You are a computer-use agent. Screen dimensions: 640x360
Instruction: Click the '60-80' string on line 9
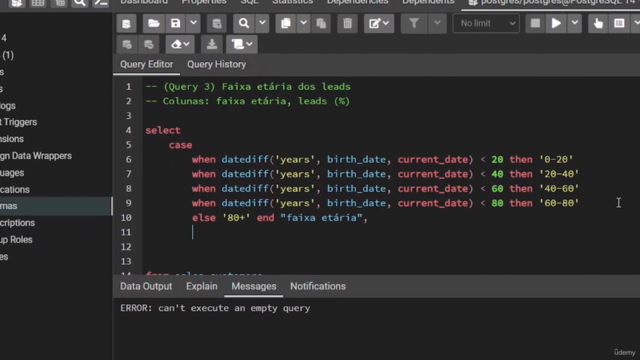point(559,203)
